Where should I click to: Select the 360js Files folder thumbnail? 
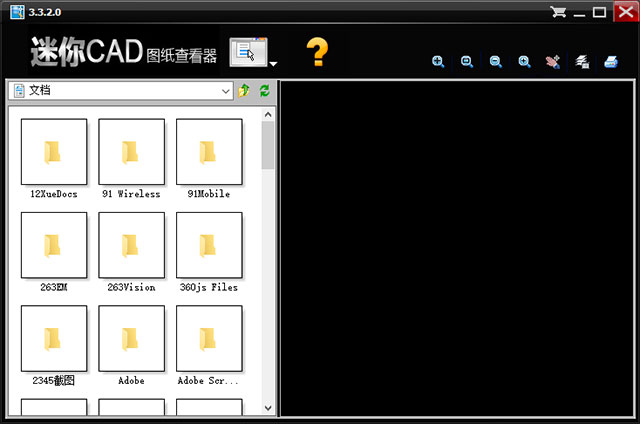(209, 245)
